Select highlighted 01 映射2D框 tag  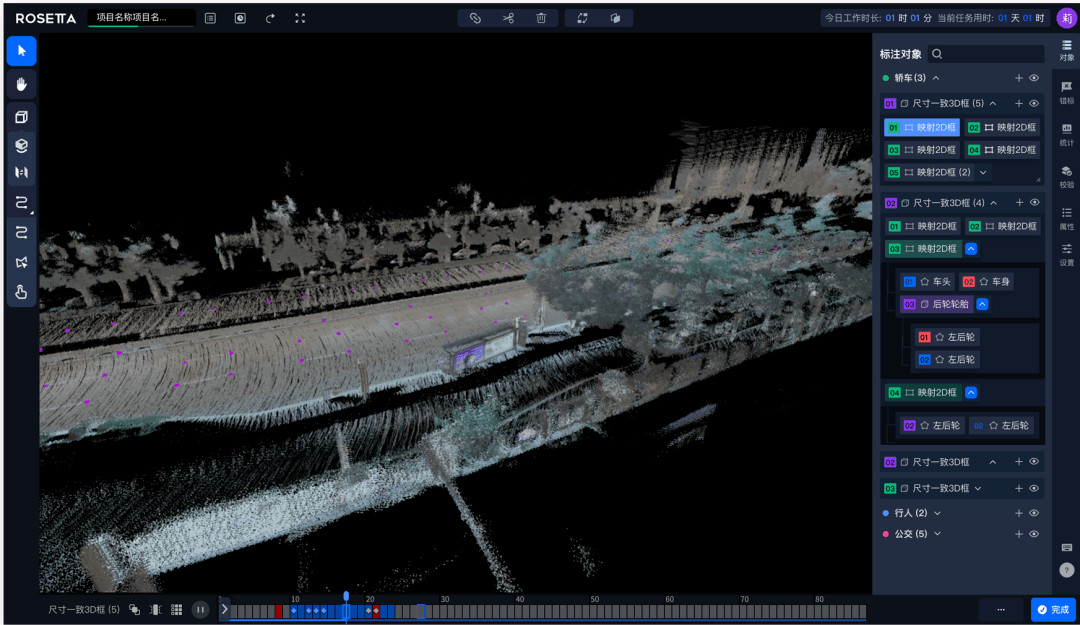[922, 127]
